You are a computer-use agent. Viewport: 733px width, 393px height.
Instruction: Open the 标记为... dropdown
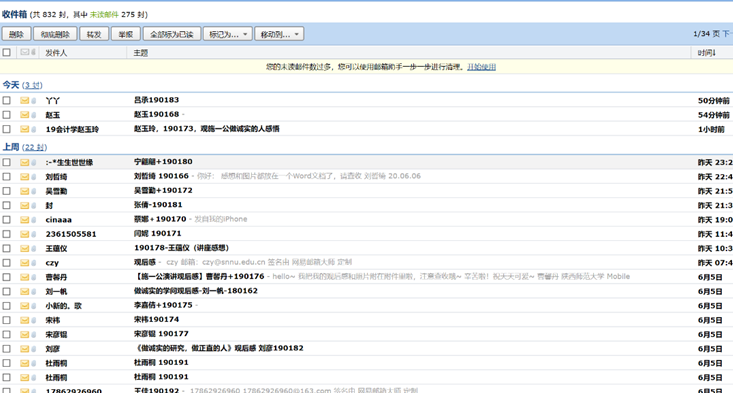[x=228, y=34]
